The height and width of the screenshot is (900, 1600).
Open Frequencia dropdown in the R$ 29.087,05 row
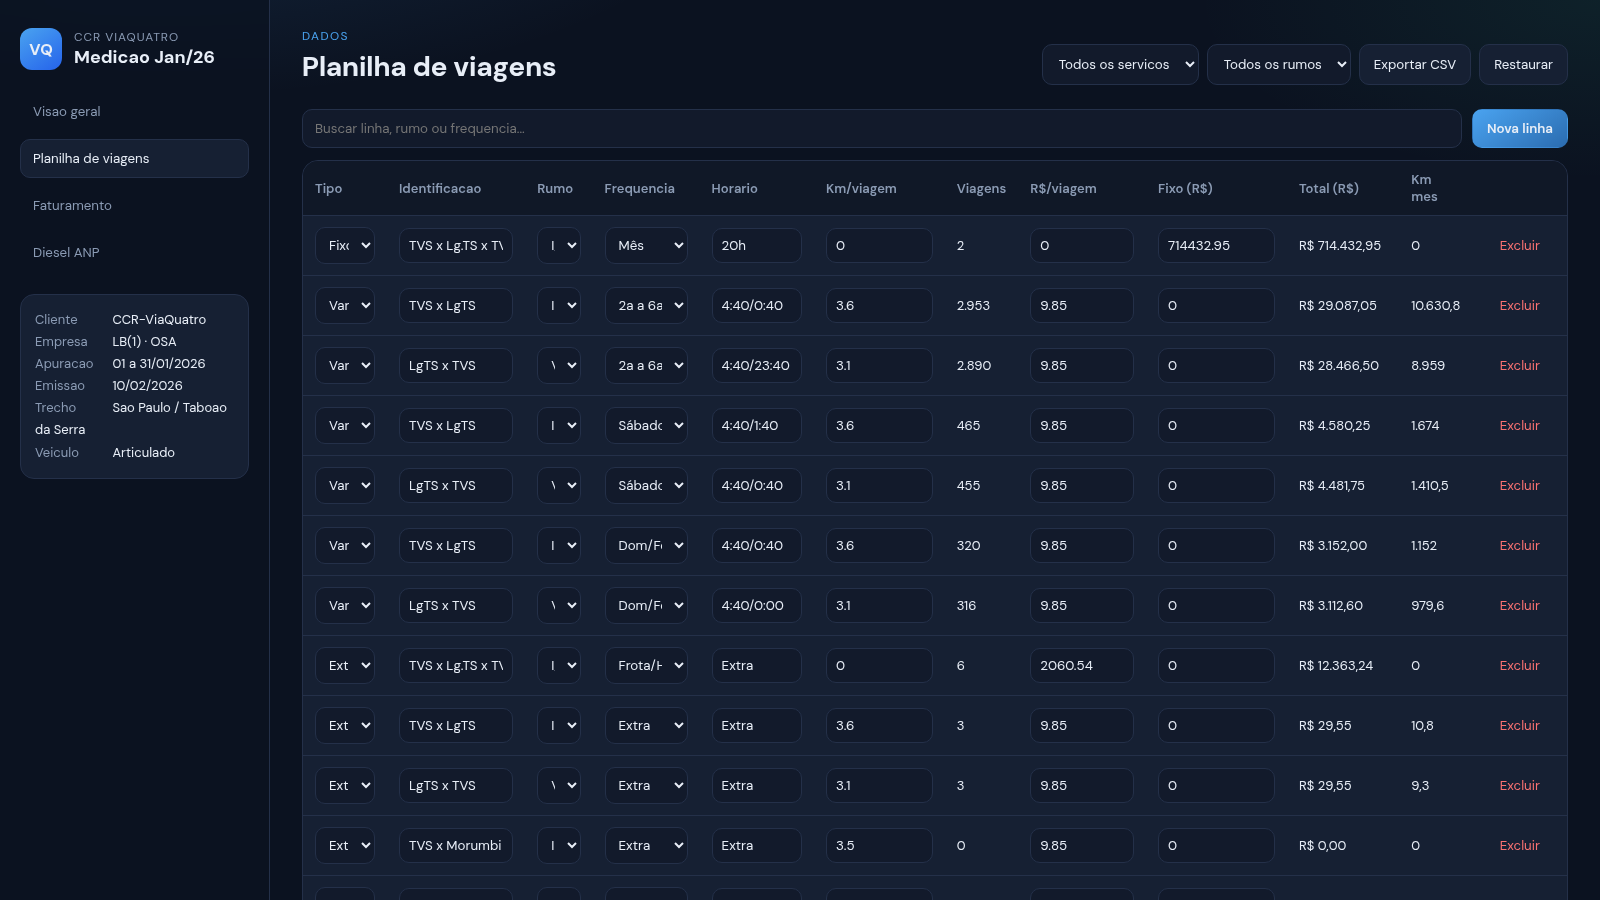click(646, 305)
